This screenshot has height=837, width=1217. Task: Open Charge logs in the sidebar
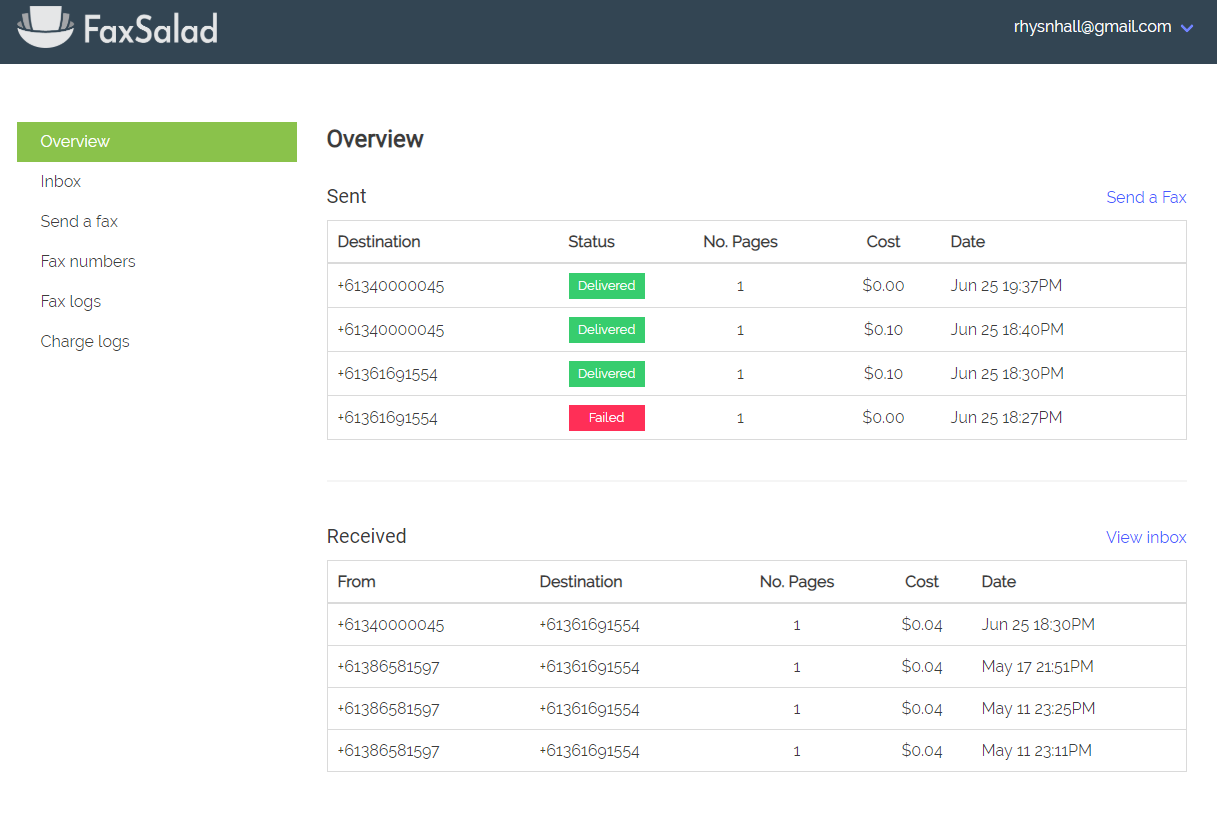tap(85, 341)
